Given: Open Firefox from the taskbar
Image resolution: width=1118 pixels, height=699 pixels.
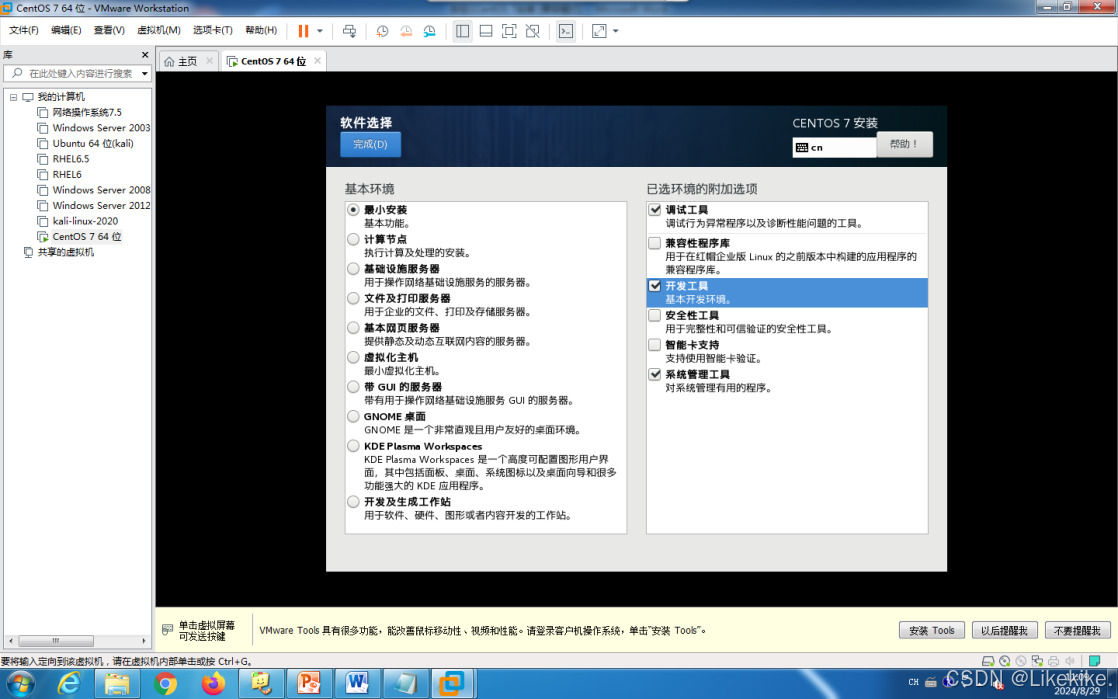Looking at the screenshot, I should 212,684.
